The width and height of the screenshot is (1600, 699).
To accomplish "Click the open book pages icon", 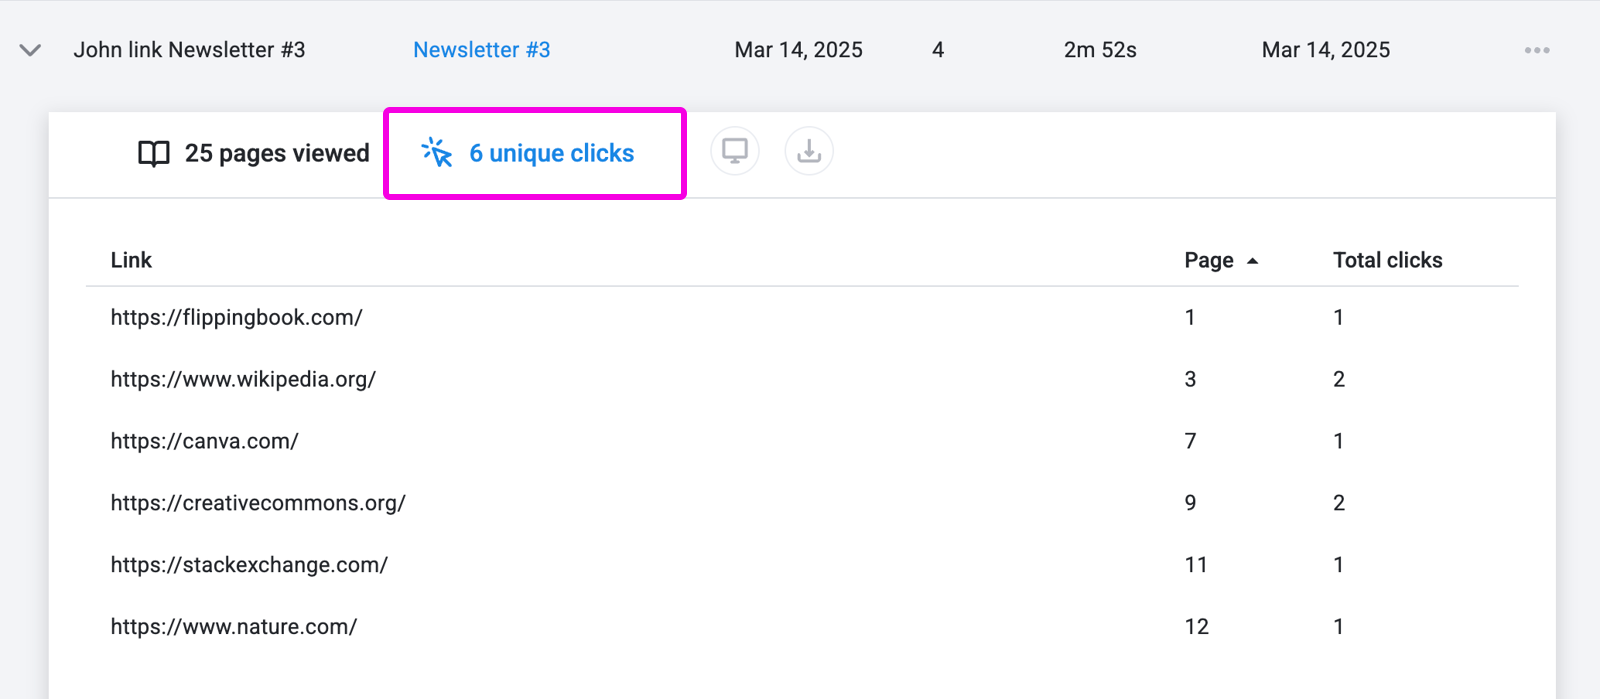I will [154, 153].
